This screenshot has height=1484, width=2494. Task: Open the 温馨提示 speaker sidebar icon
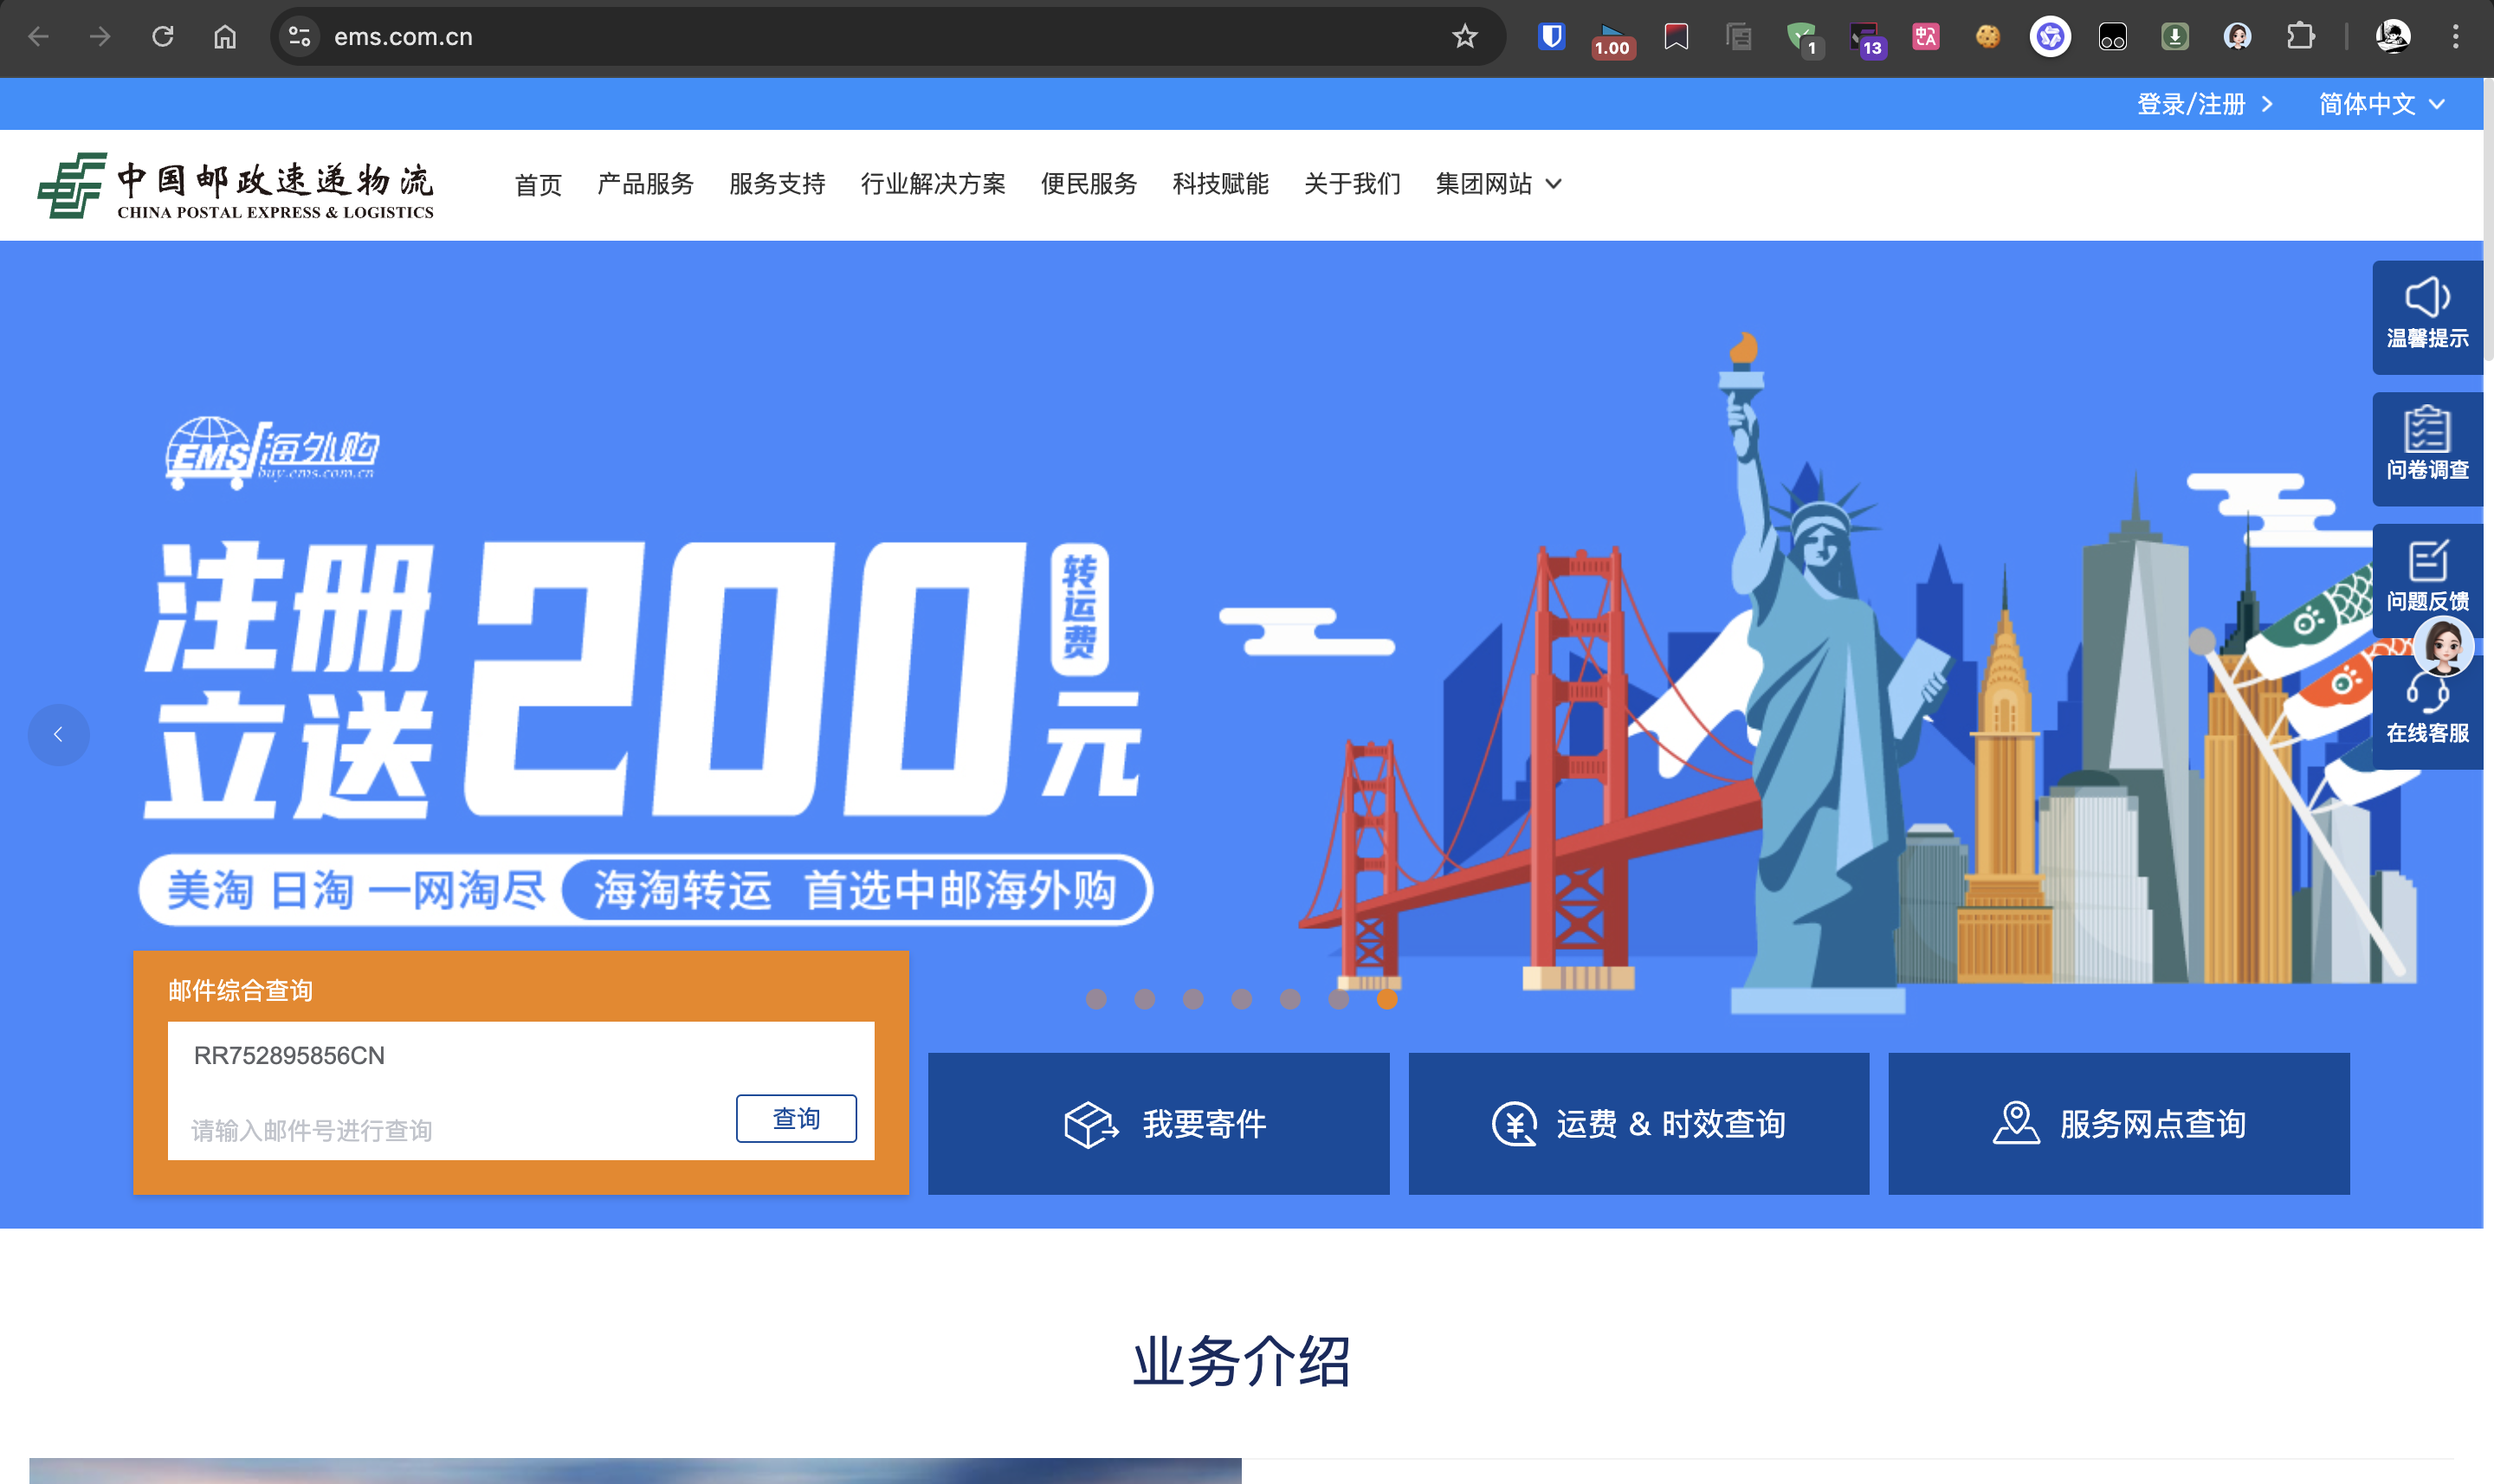click(x=2427, y=316)
